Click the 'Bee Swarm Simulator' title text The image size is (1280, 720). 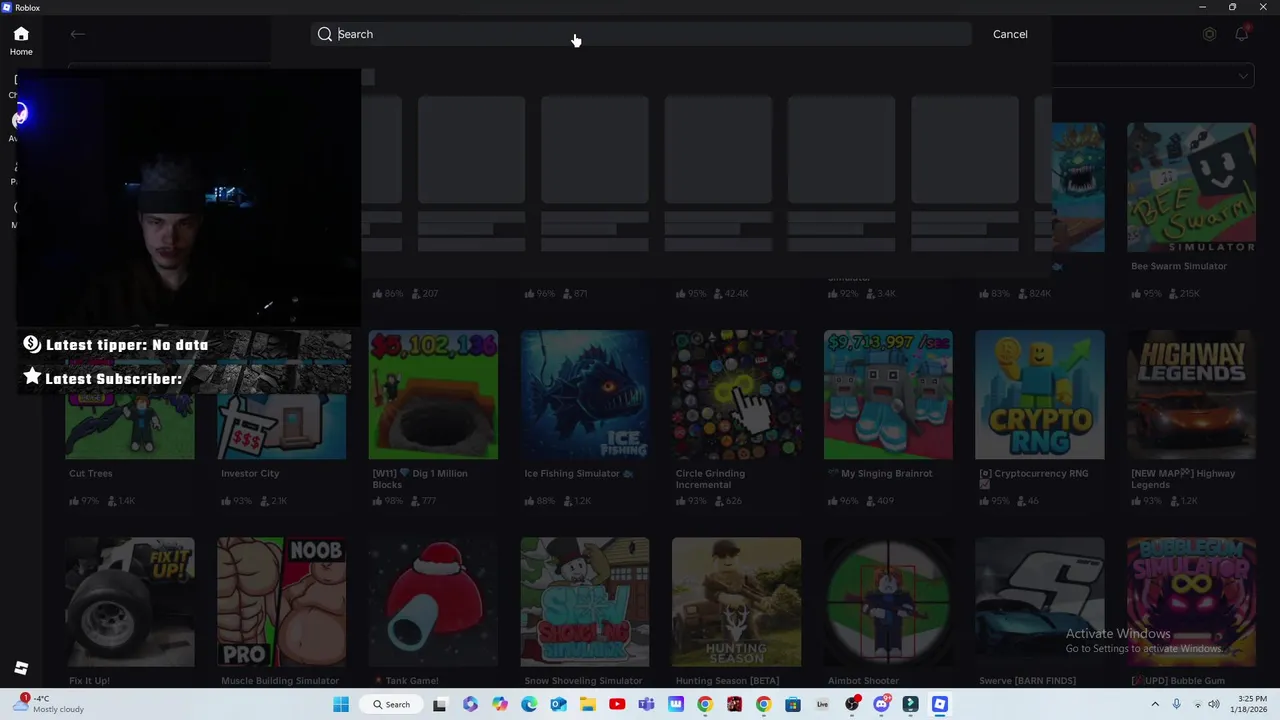point(1179,266)
